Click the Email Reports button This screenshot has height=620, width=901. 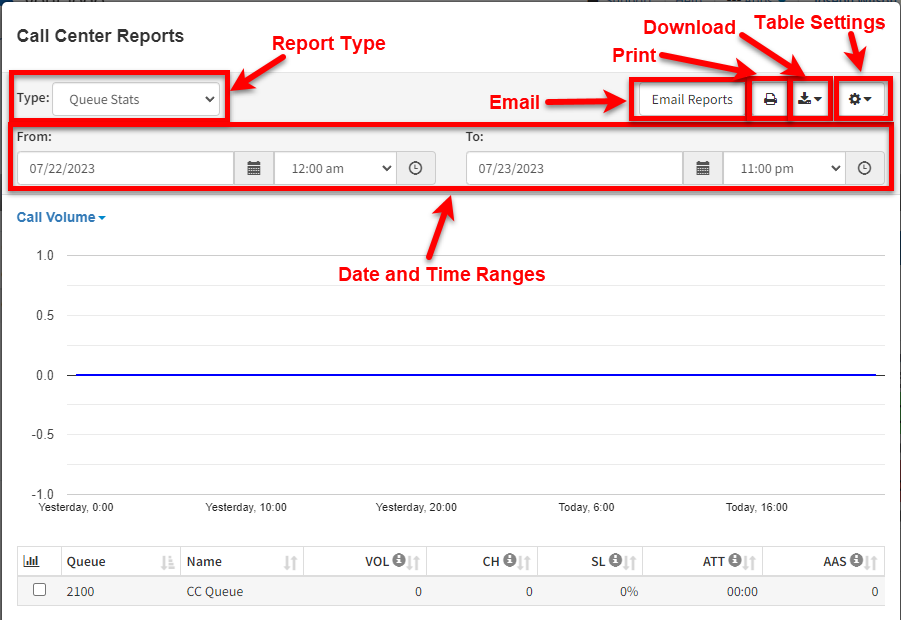pyautogui.click(x=692, y=99)
